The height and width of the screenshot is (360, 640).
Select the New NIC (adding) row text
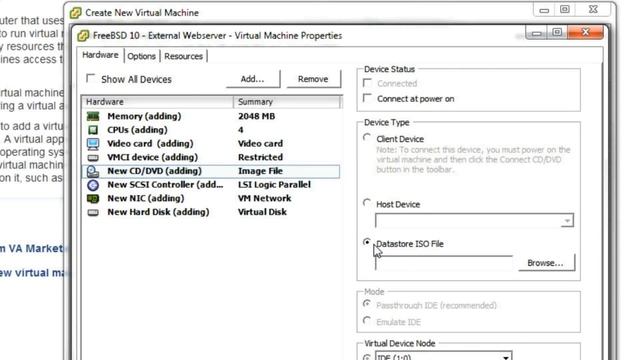pos(145,198)
